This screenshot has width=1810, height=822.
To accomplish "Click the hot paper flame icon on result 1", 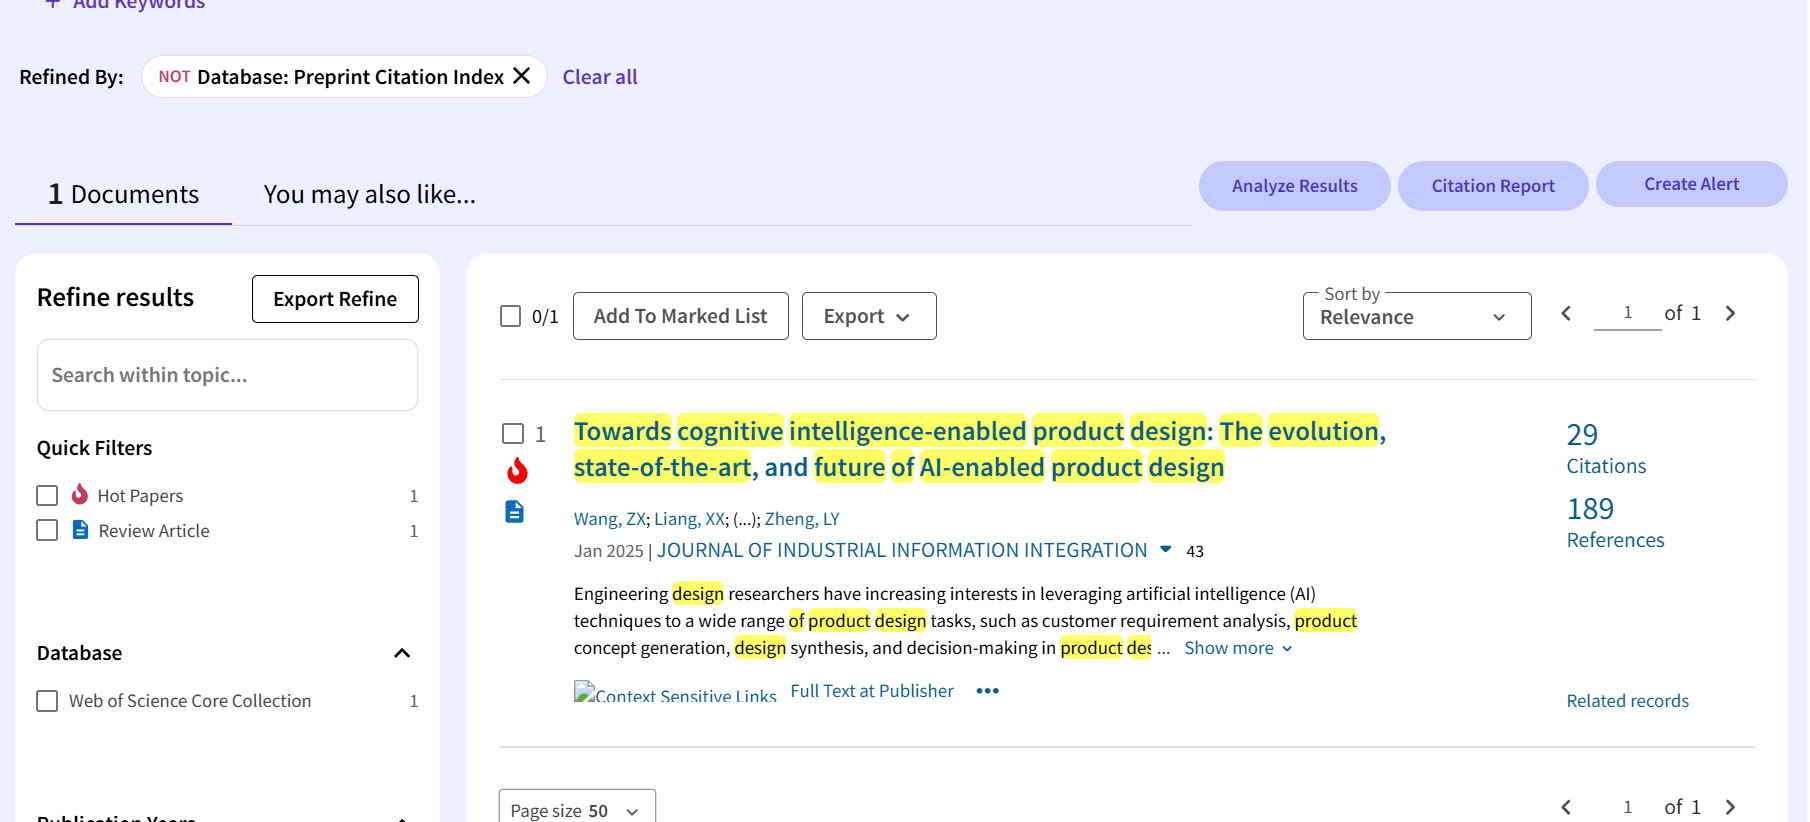I will [517, 470].
